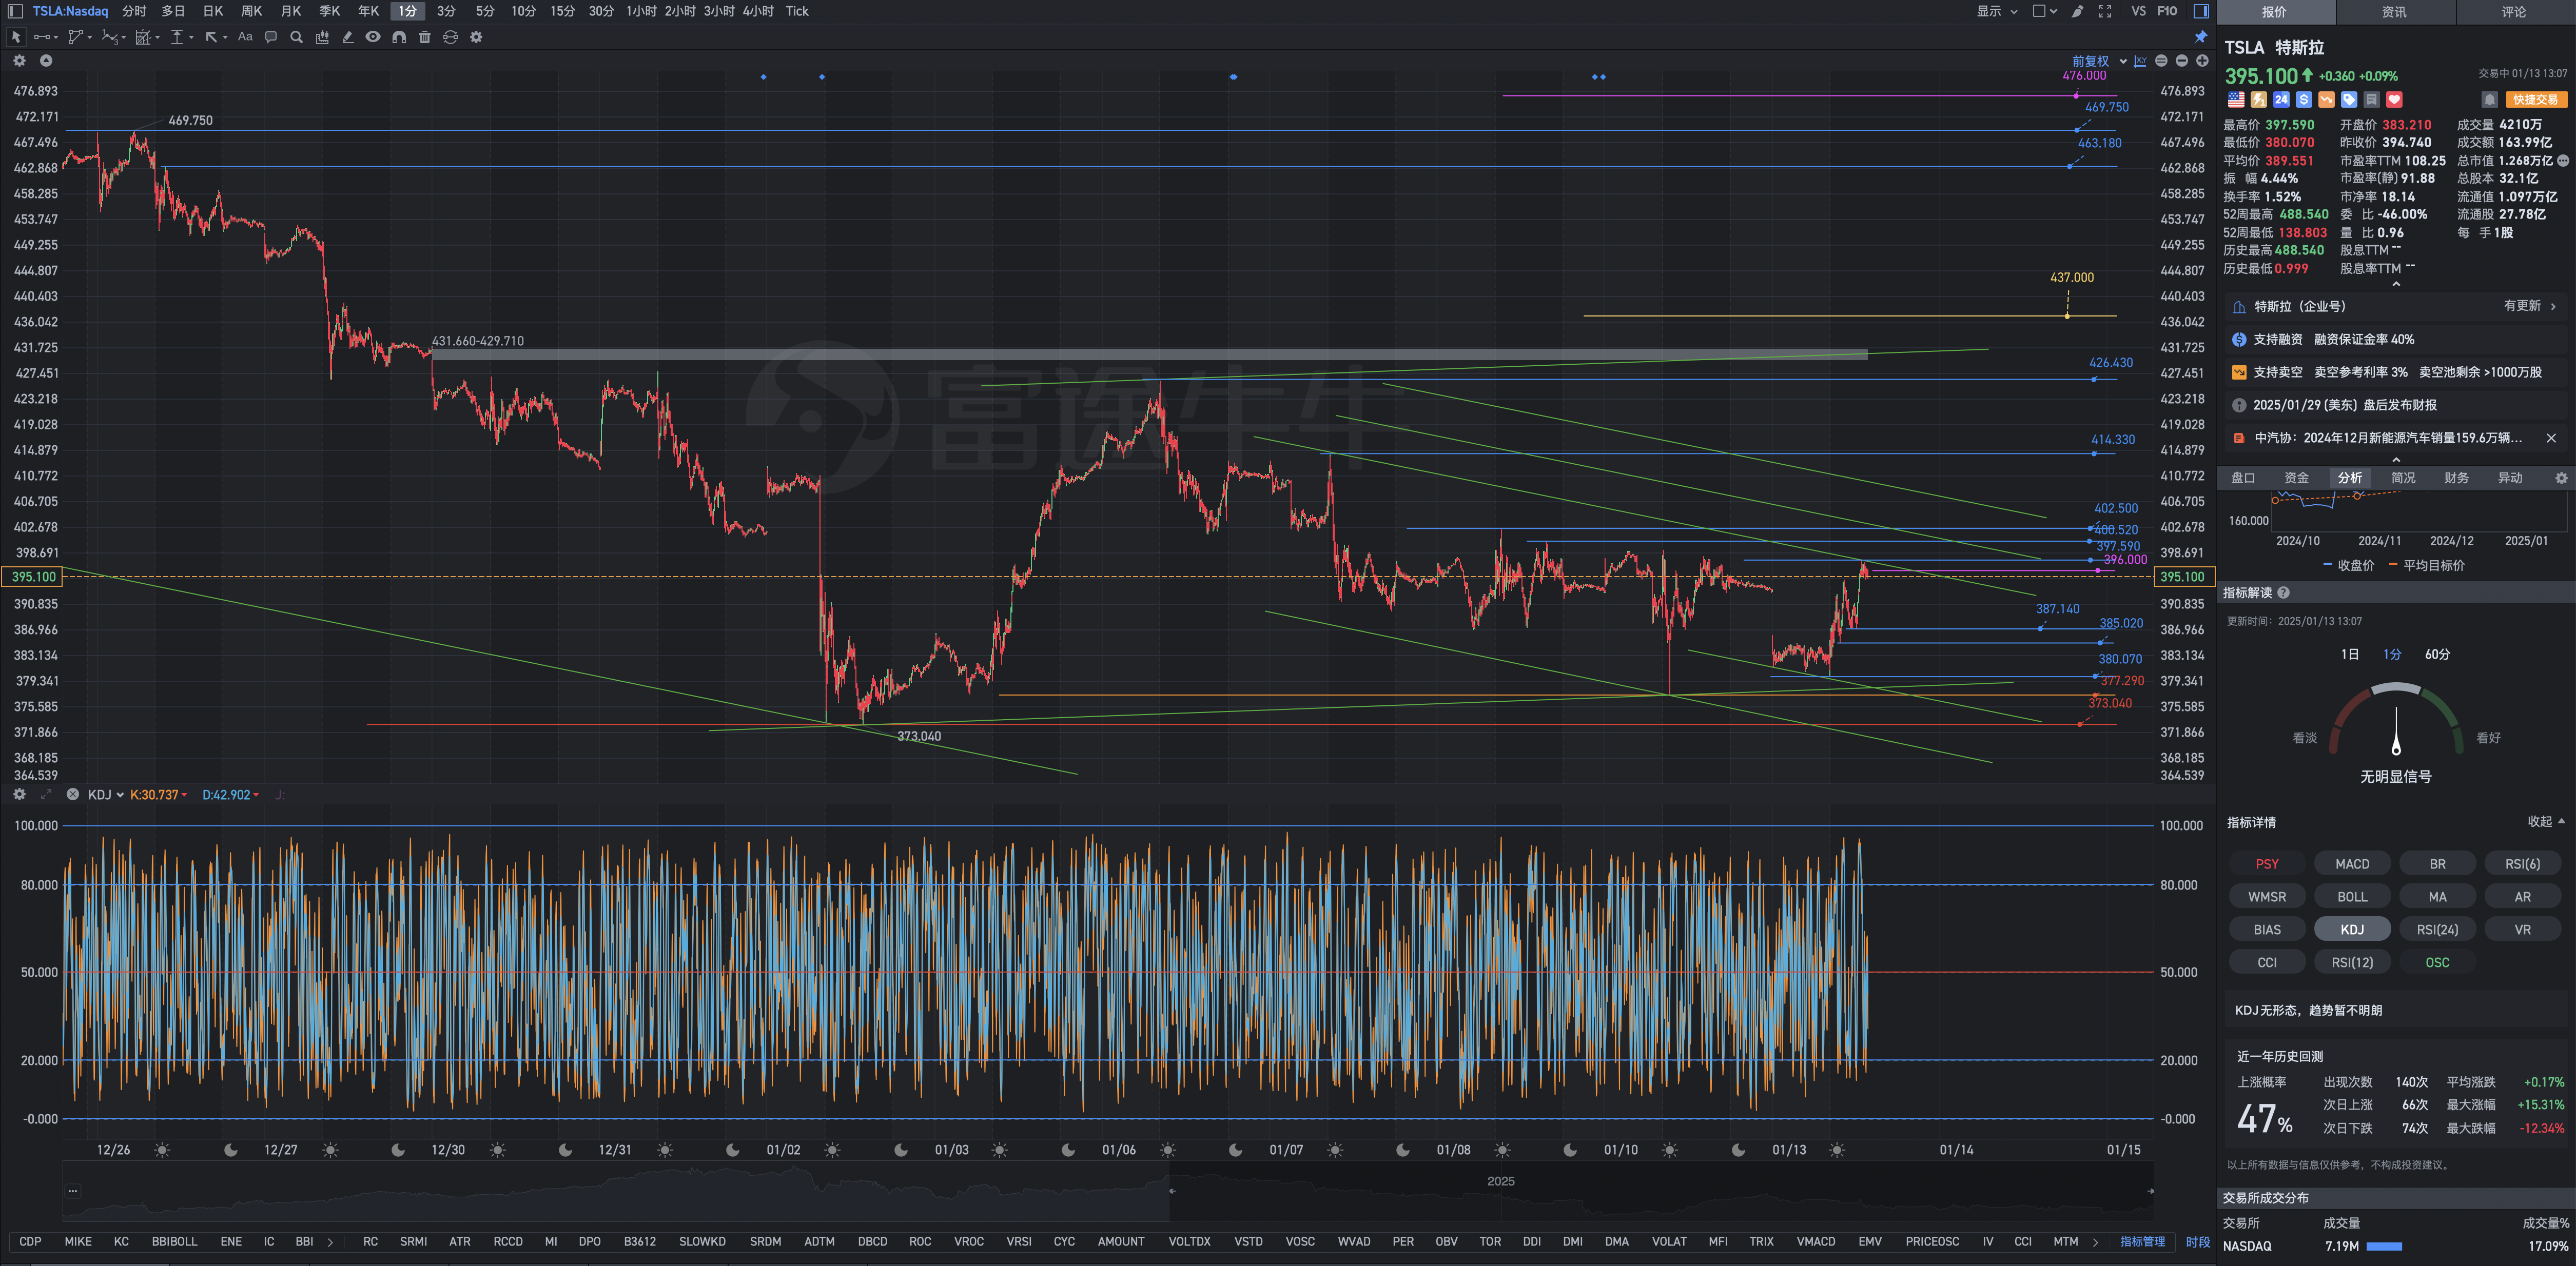2576x1266 pixels.
Task: Switch gauge to 1日 period
Action: click(x=2350, y=654)
